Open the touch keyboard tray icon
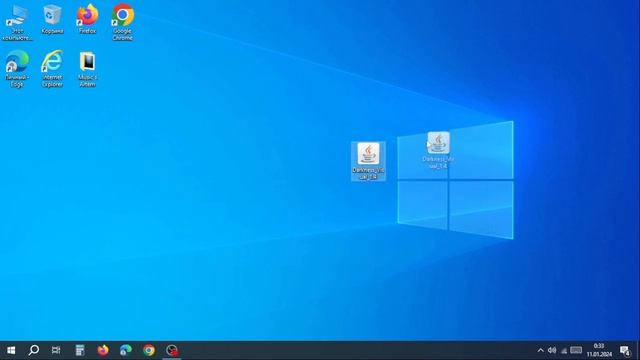The height and width of the screenshot is (360, 640). click(x=576, y=350)
